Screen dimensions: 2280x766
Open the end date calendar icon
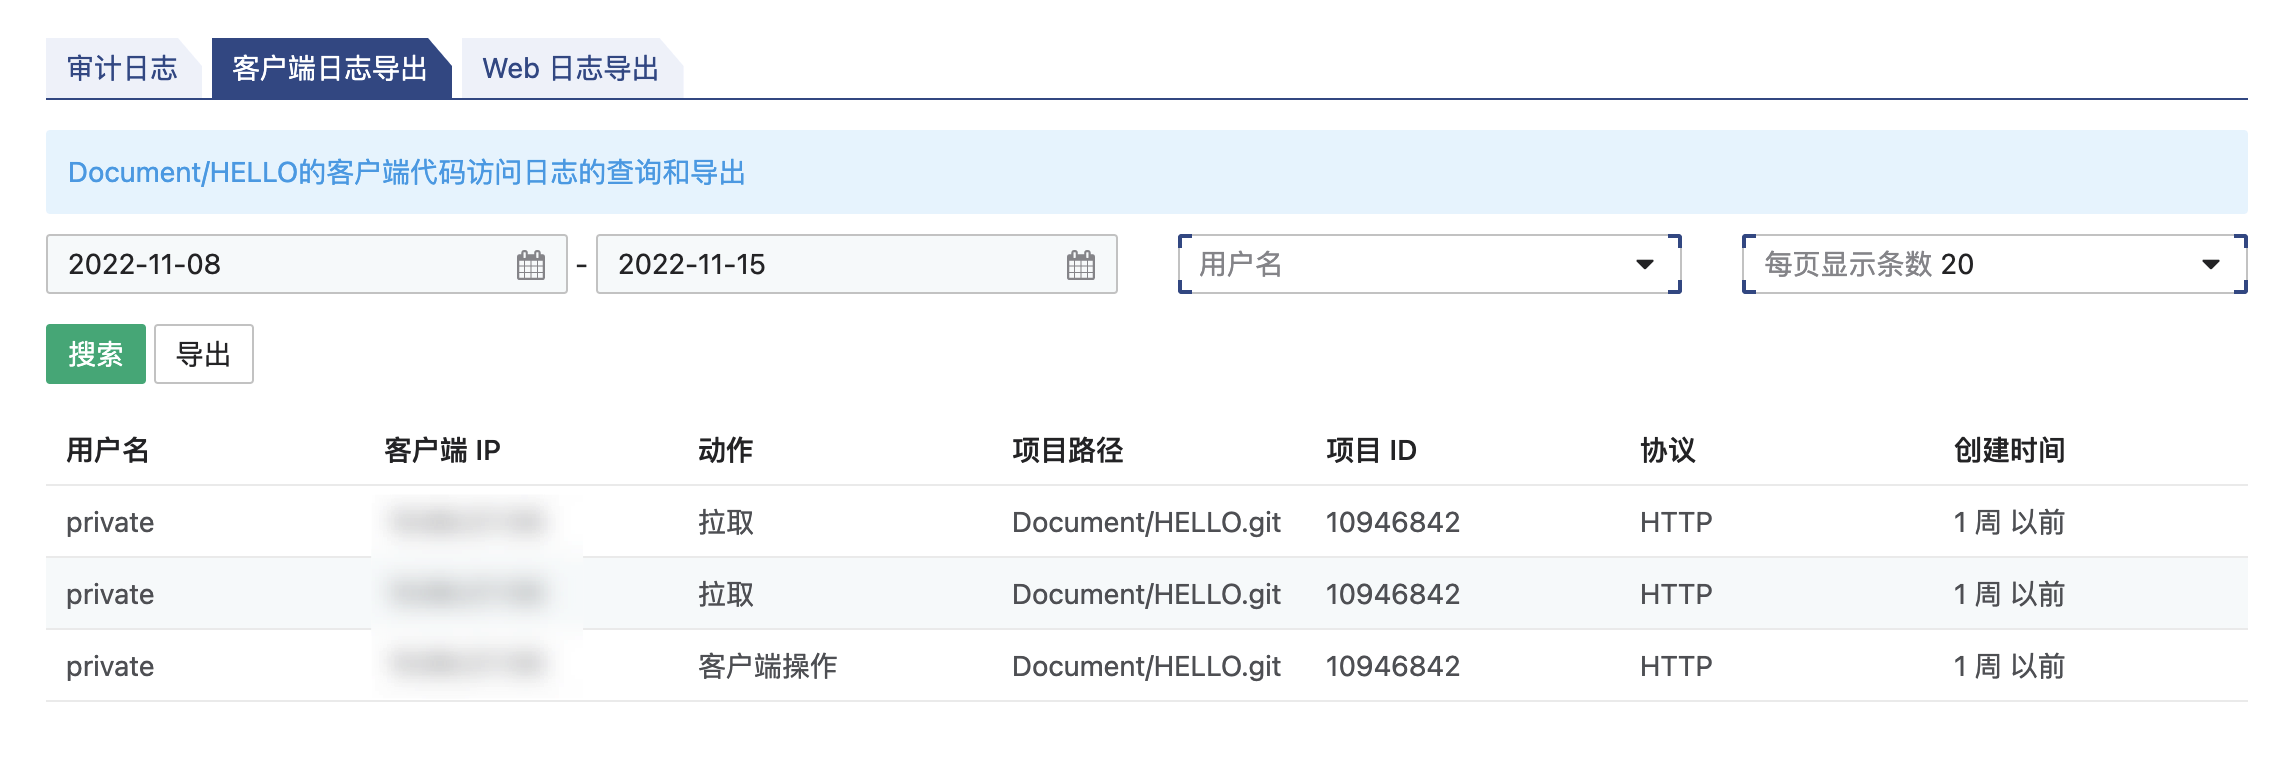pyautogui.click(x=1080, y=265)
